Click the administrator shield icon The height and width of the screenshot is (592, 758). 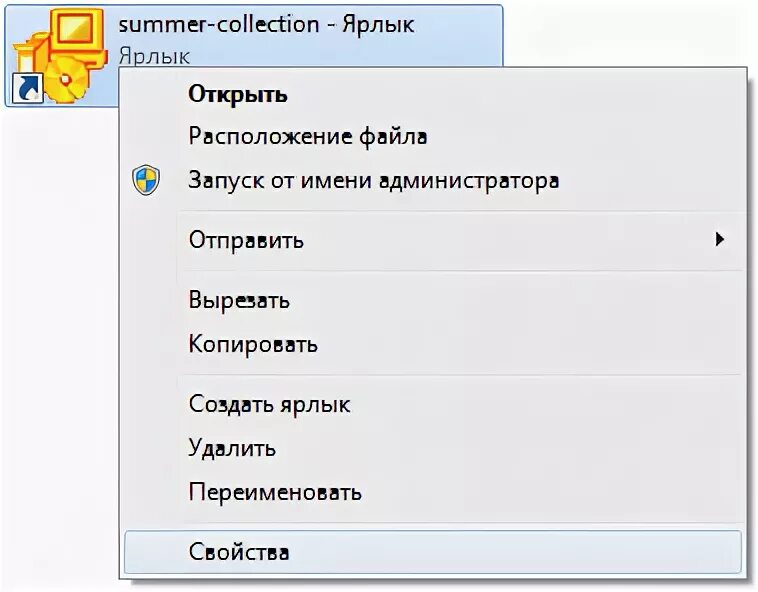pos(147,181)
